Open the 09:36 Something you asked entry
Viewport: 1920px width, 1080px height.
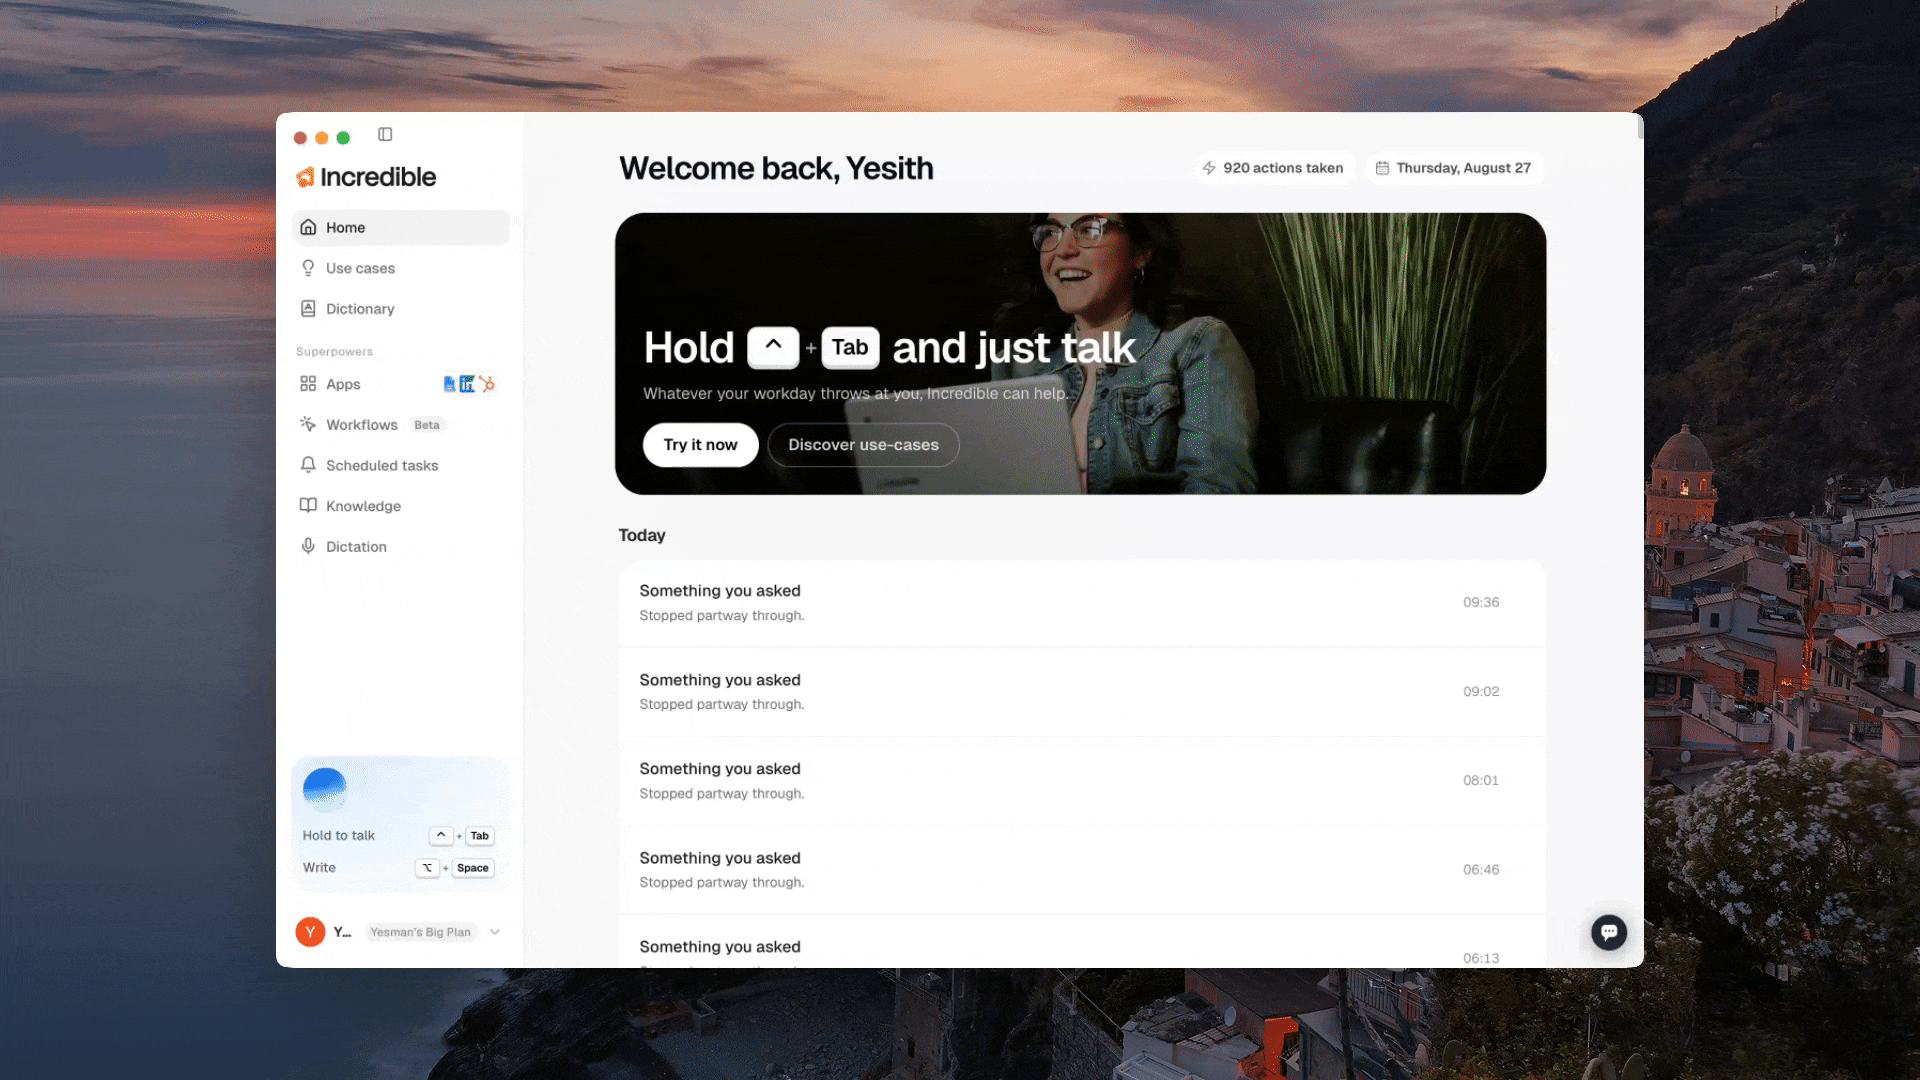[1081, 603]
